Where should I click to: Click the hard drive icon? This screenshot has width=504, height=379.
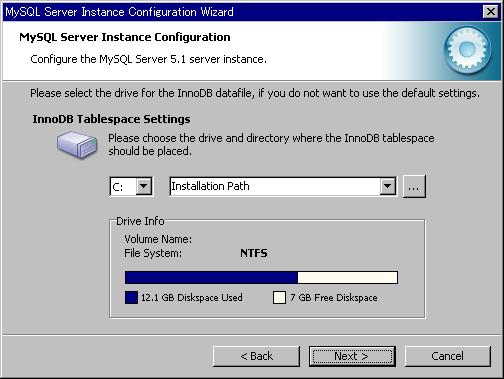77,145
